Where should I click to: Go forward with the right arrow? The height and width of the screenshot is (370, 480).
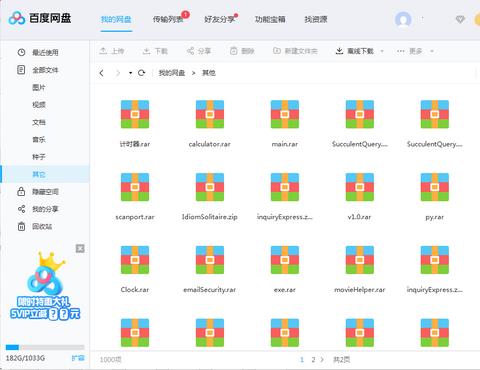[x=117, y=73]
